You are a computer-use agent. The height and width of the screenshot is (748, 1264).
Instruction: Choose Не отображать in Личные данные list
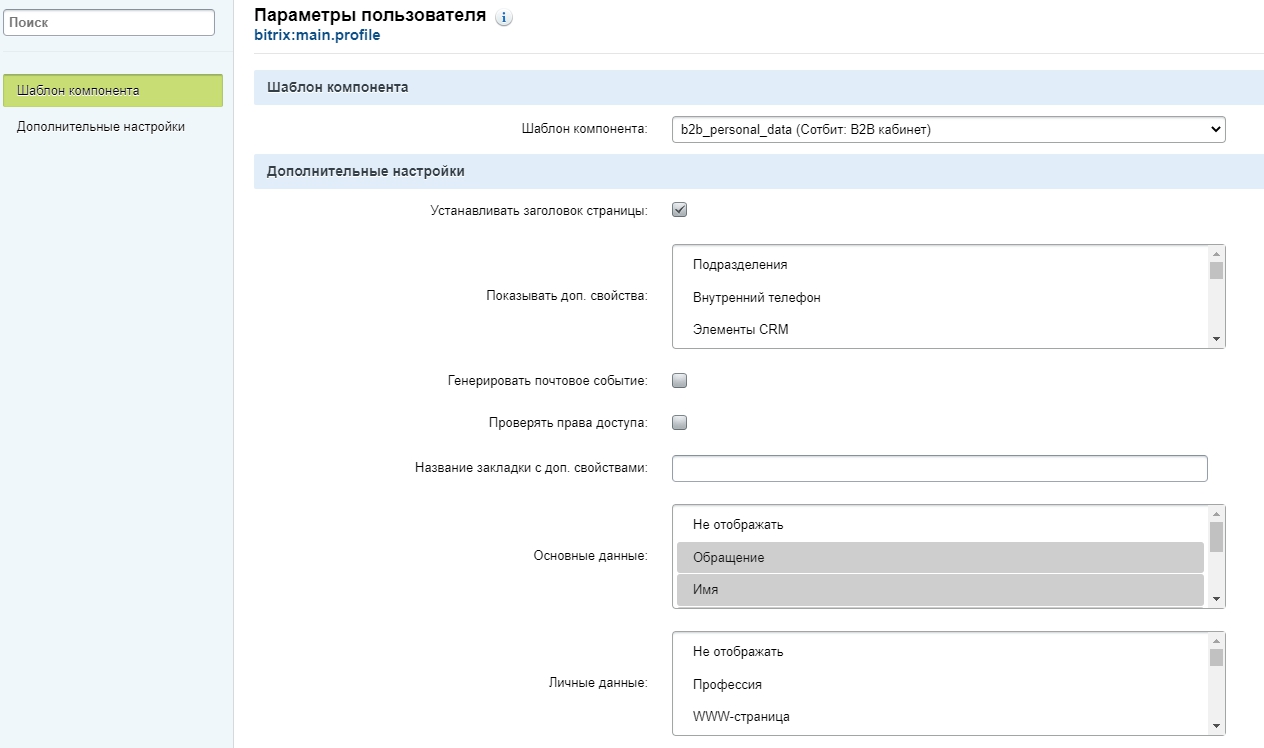click(940, 651)
